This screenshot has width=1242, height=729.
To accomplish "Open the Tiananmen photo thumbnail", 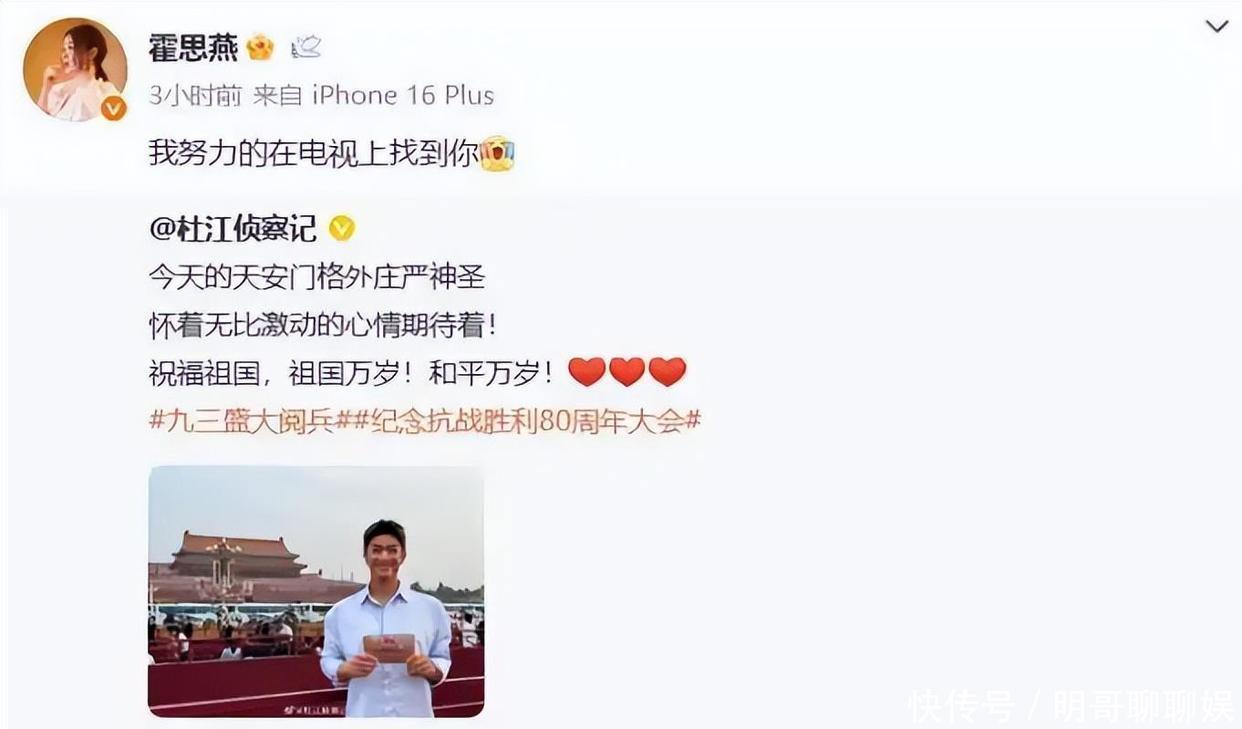I will pos(316,591).
